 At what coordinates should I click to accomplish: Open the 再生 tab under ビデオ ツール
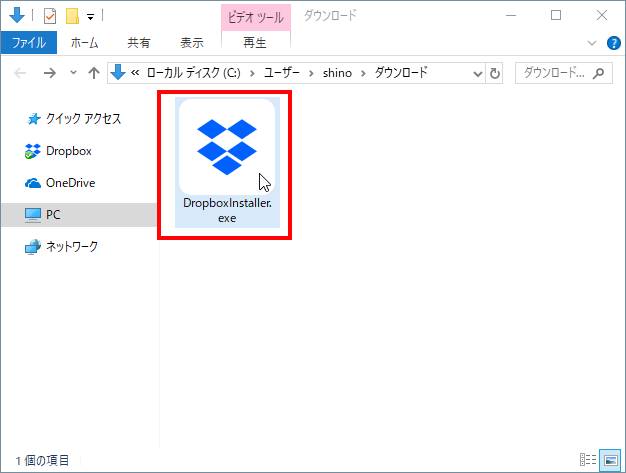[255, 42]
